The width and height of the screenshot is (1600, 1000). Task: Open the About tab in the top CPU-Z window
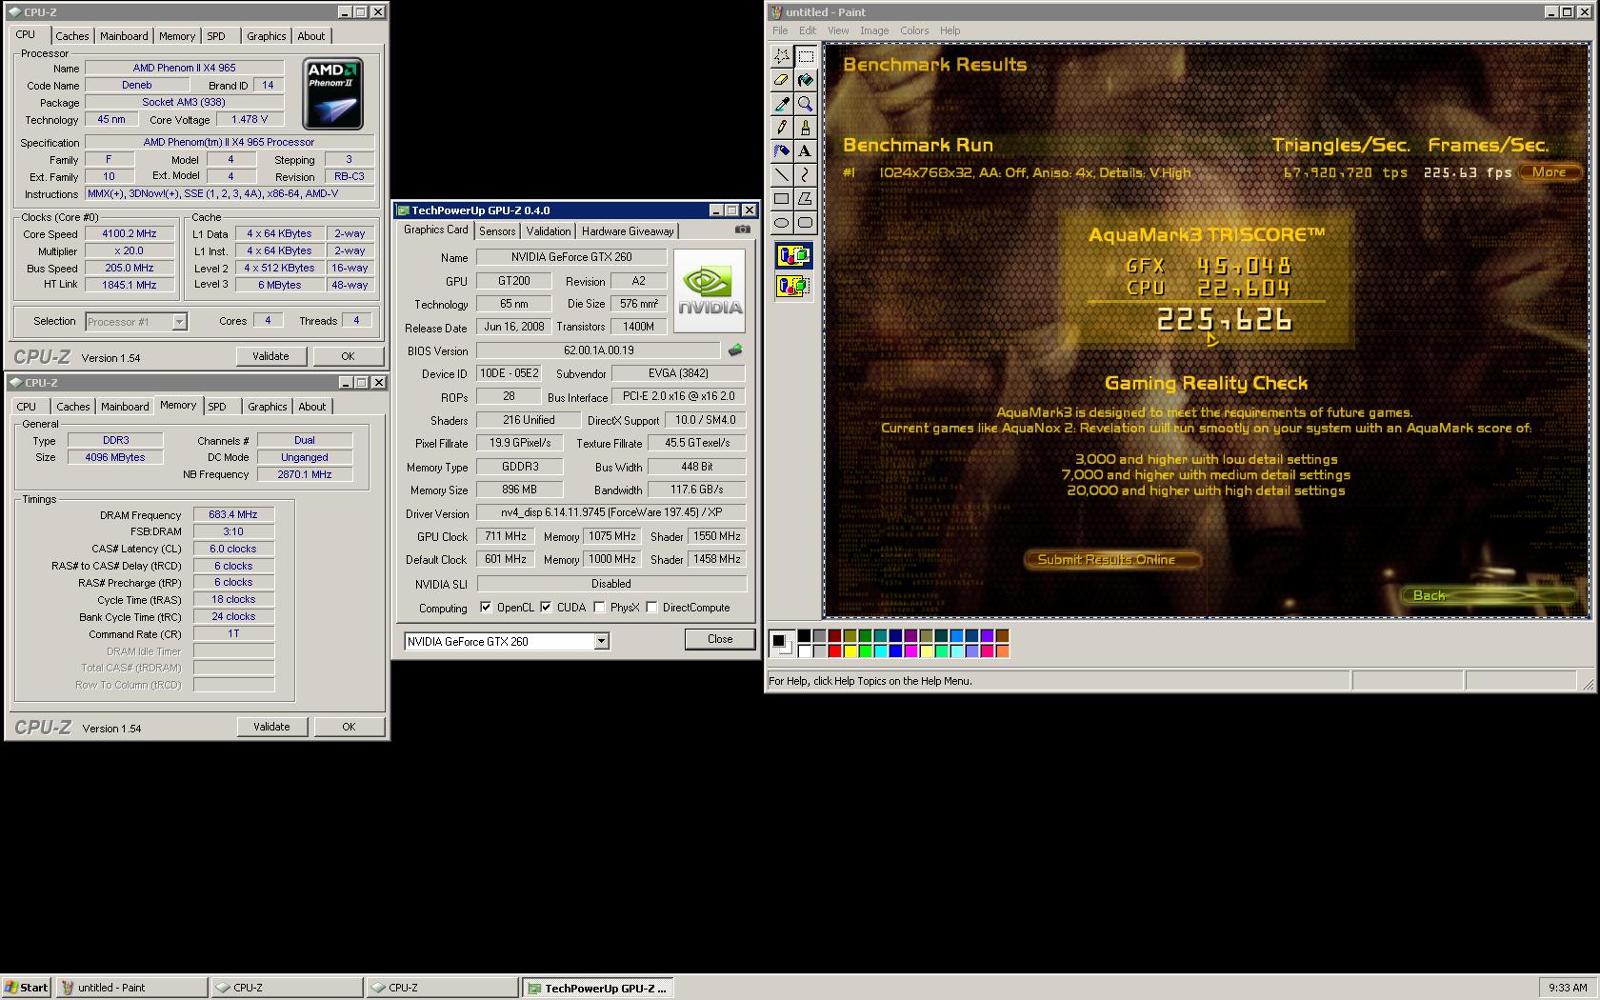tap(311, 36)
